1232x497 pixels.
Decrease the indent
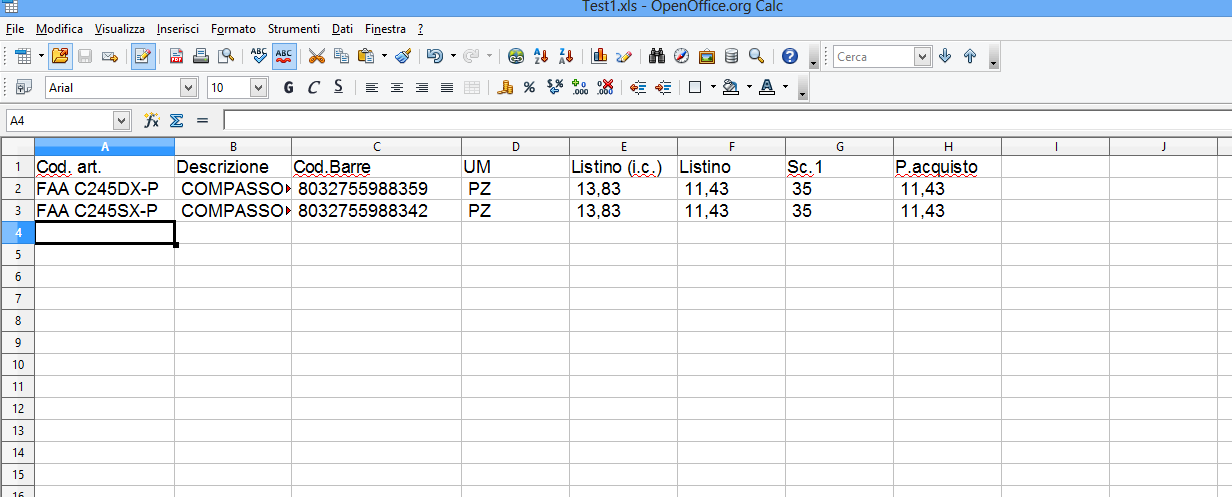(638, 88)
